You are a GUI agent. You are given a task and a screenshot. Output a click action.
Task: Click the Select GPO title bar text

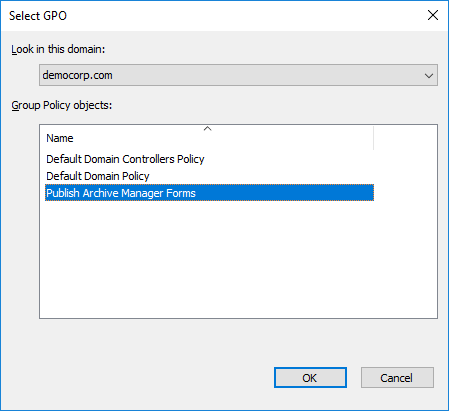[x=38, y=16]
